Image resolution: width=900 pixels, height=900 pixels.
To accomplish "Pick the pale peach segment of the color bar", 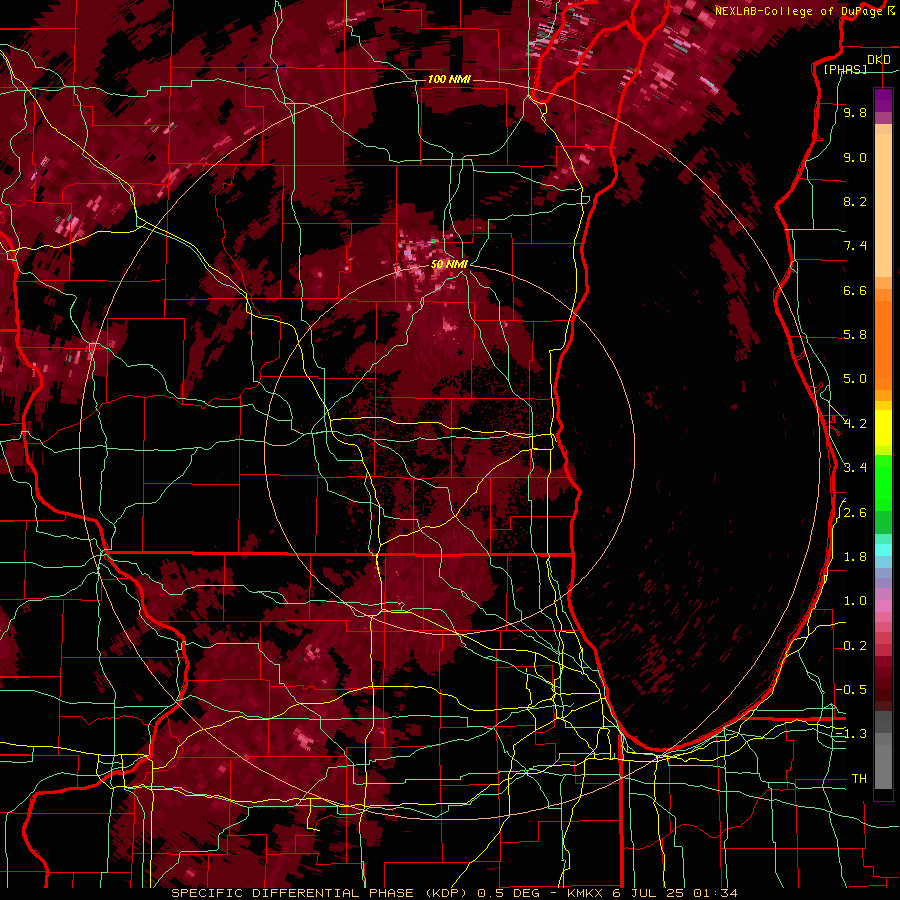I will [883, 205].
